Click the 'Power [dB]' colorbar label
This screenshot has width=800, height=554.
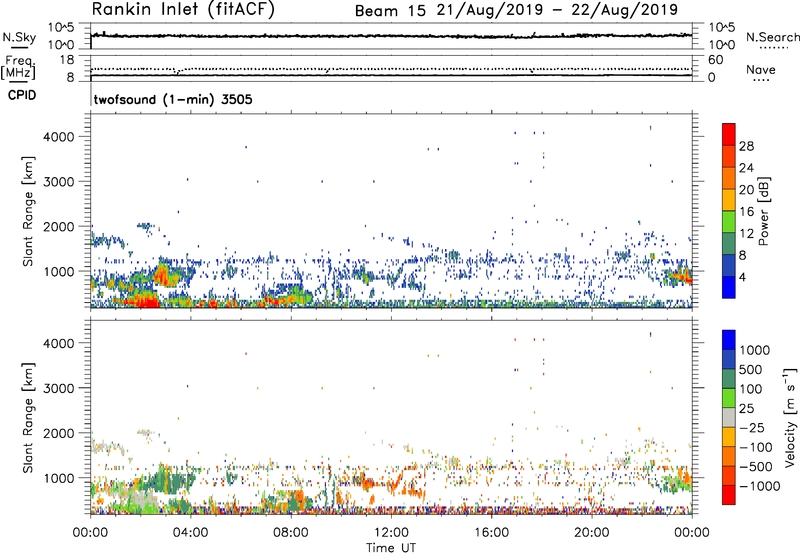coord(764,211)
